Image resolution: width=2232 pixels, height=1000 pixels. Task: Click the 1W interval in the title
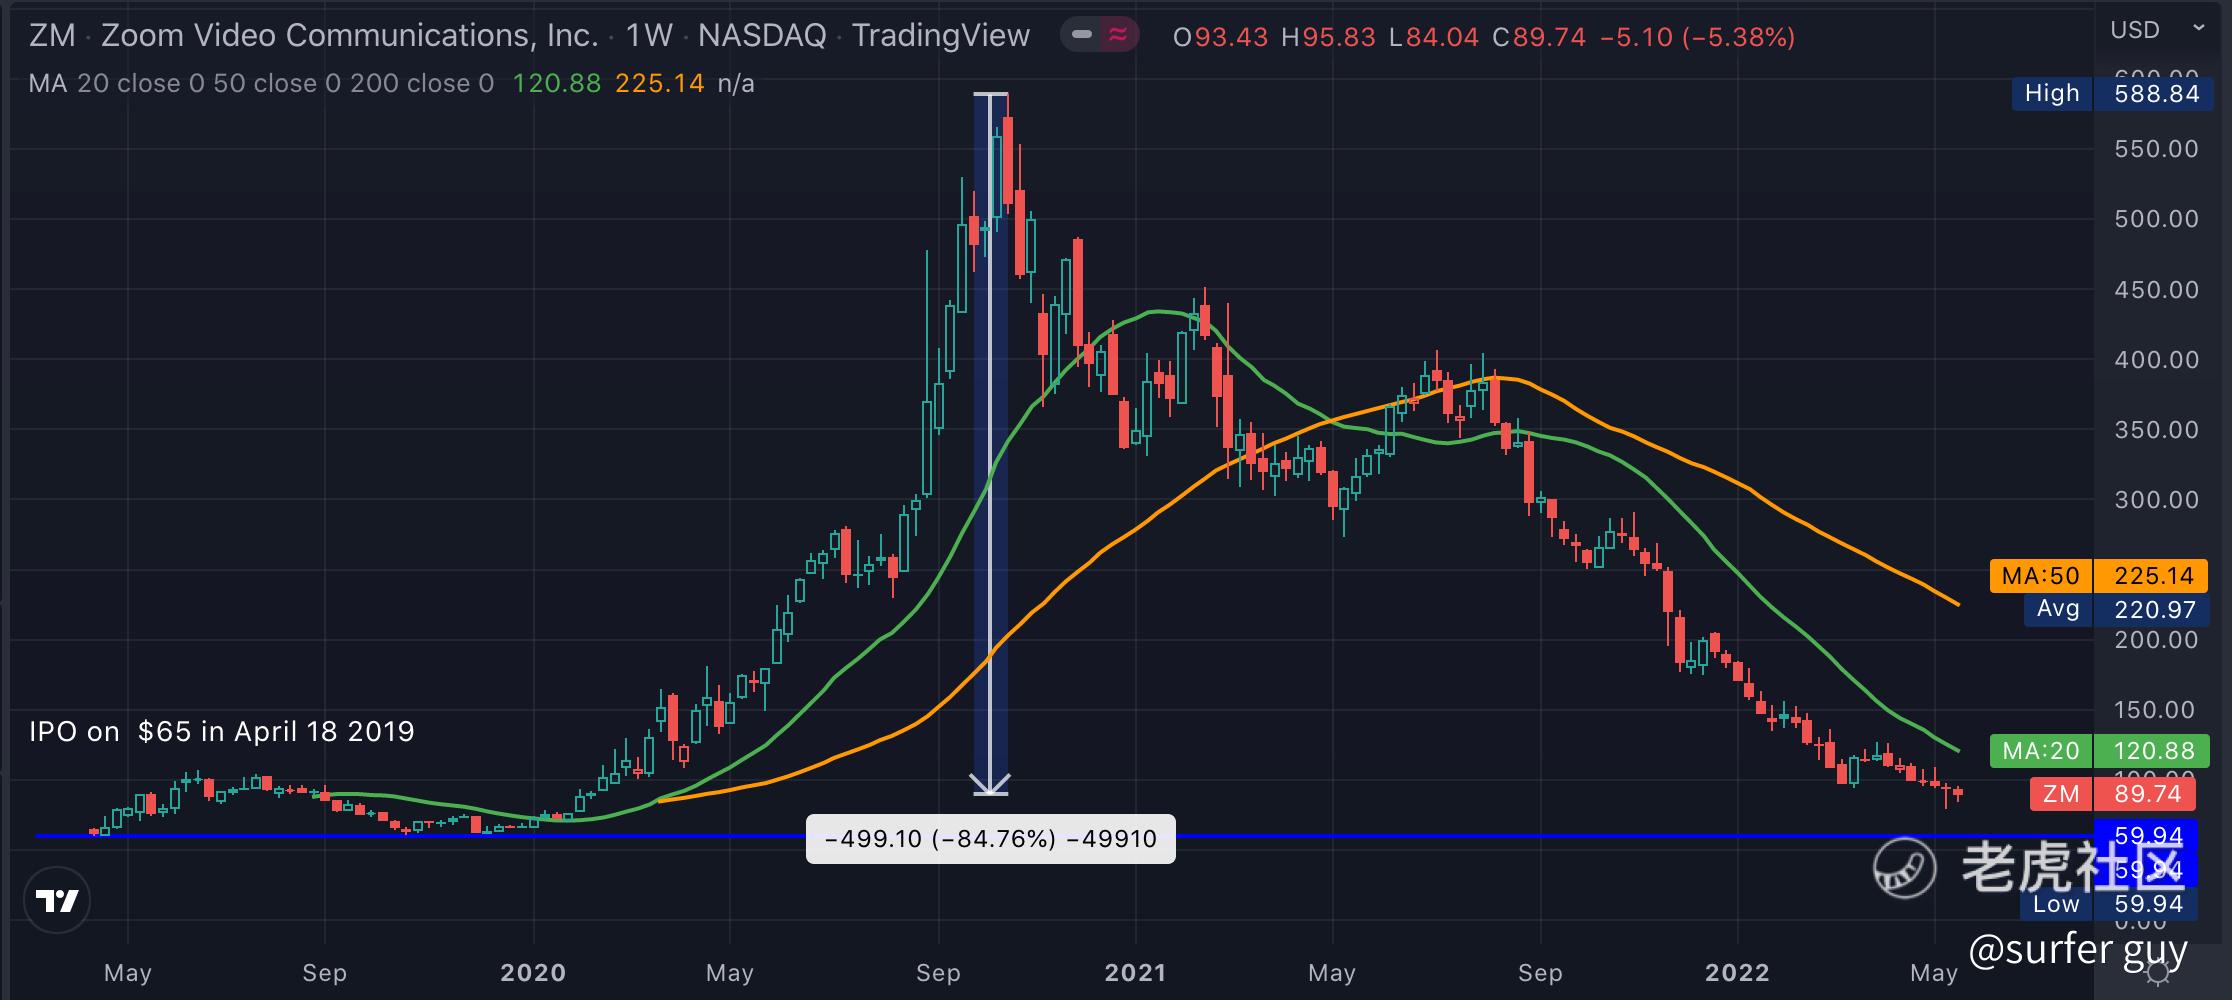pos(649,36)
